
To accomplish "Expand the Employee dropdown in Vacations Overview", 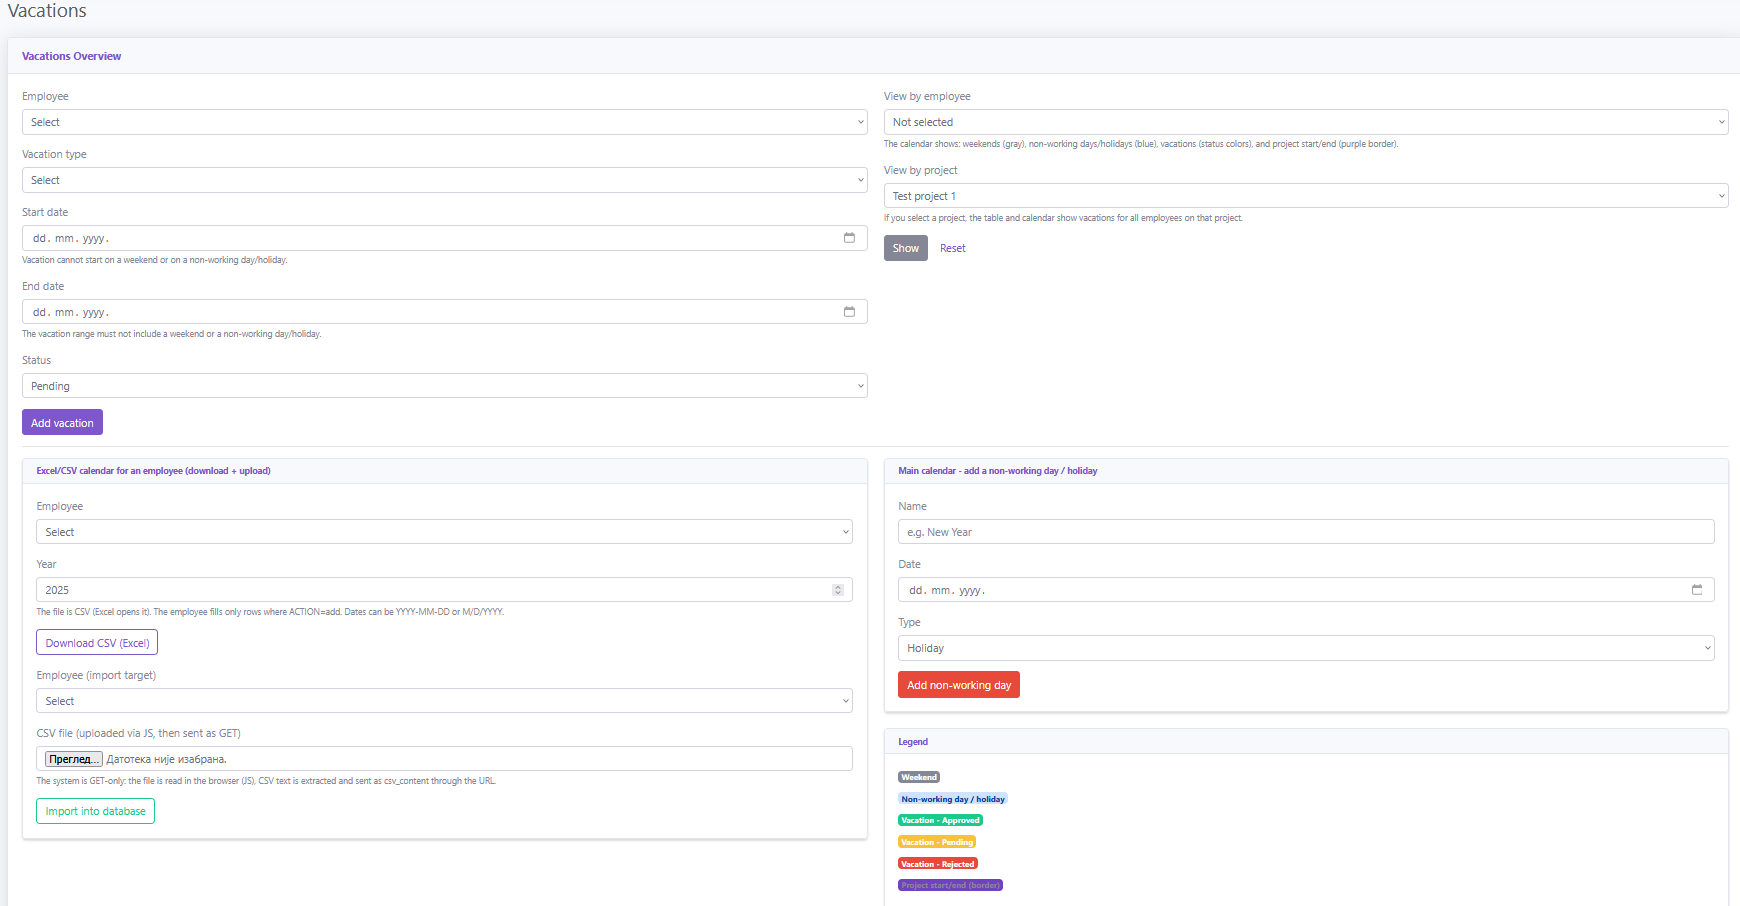I will [x=444, y=122].
